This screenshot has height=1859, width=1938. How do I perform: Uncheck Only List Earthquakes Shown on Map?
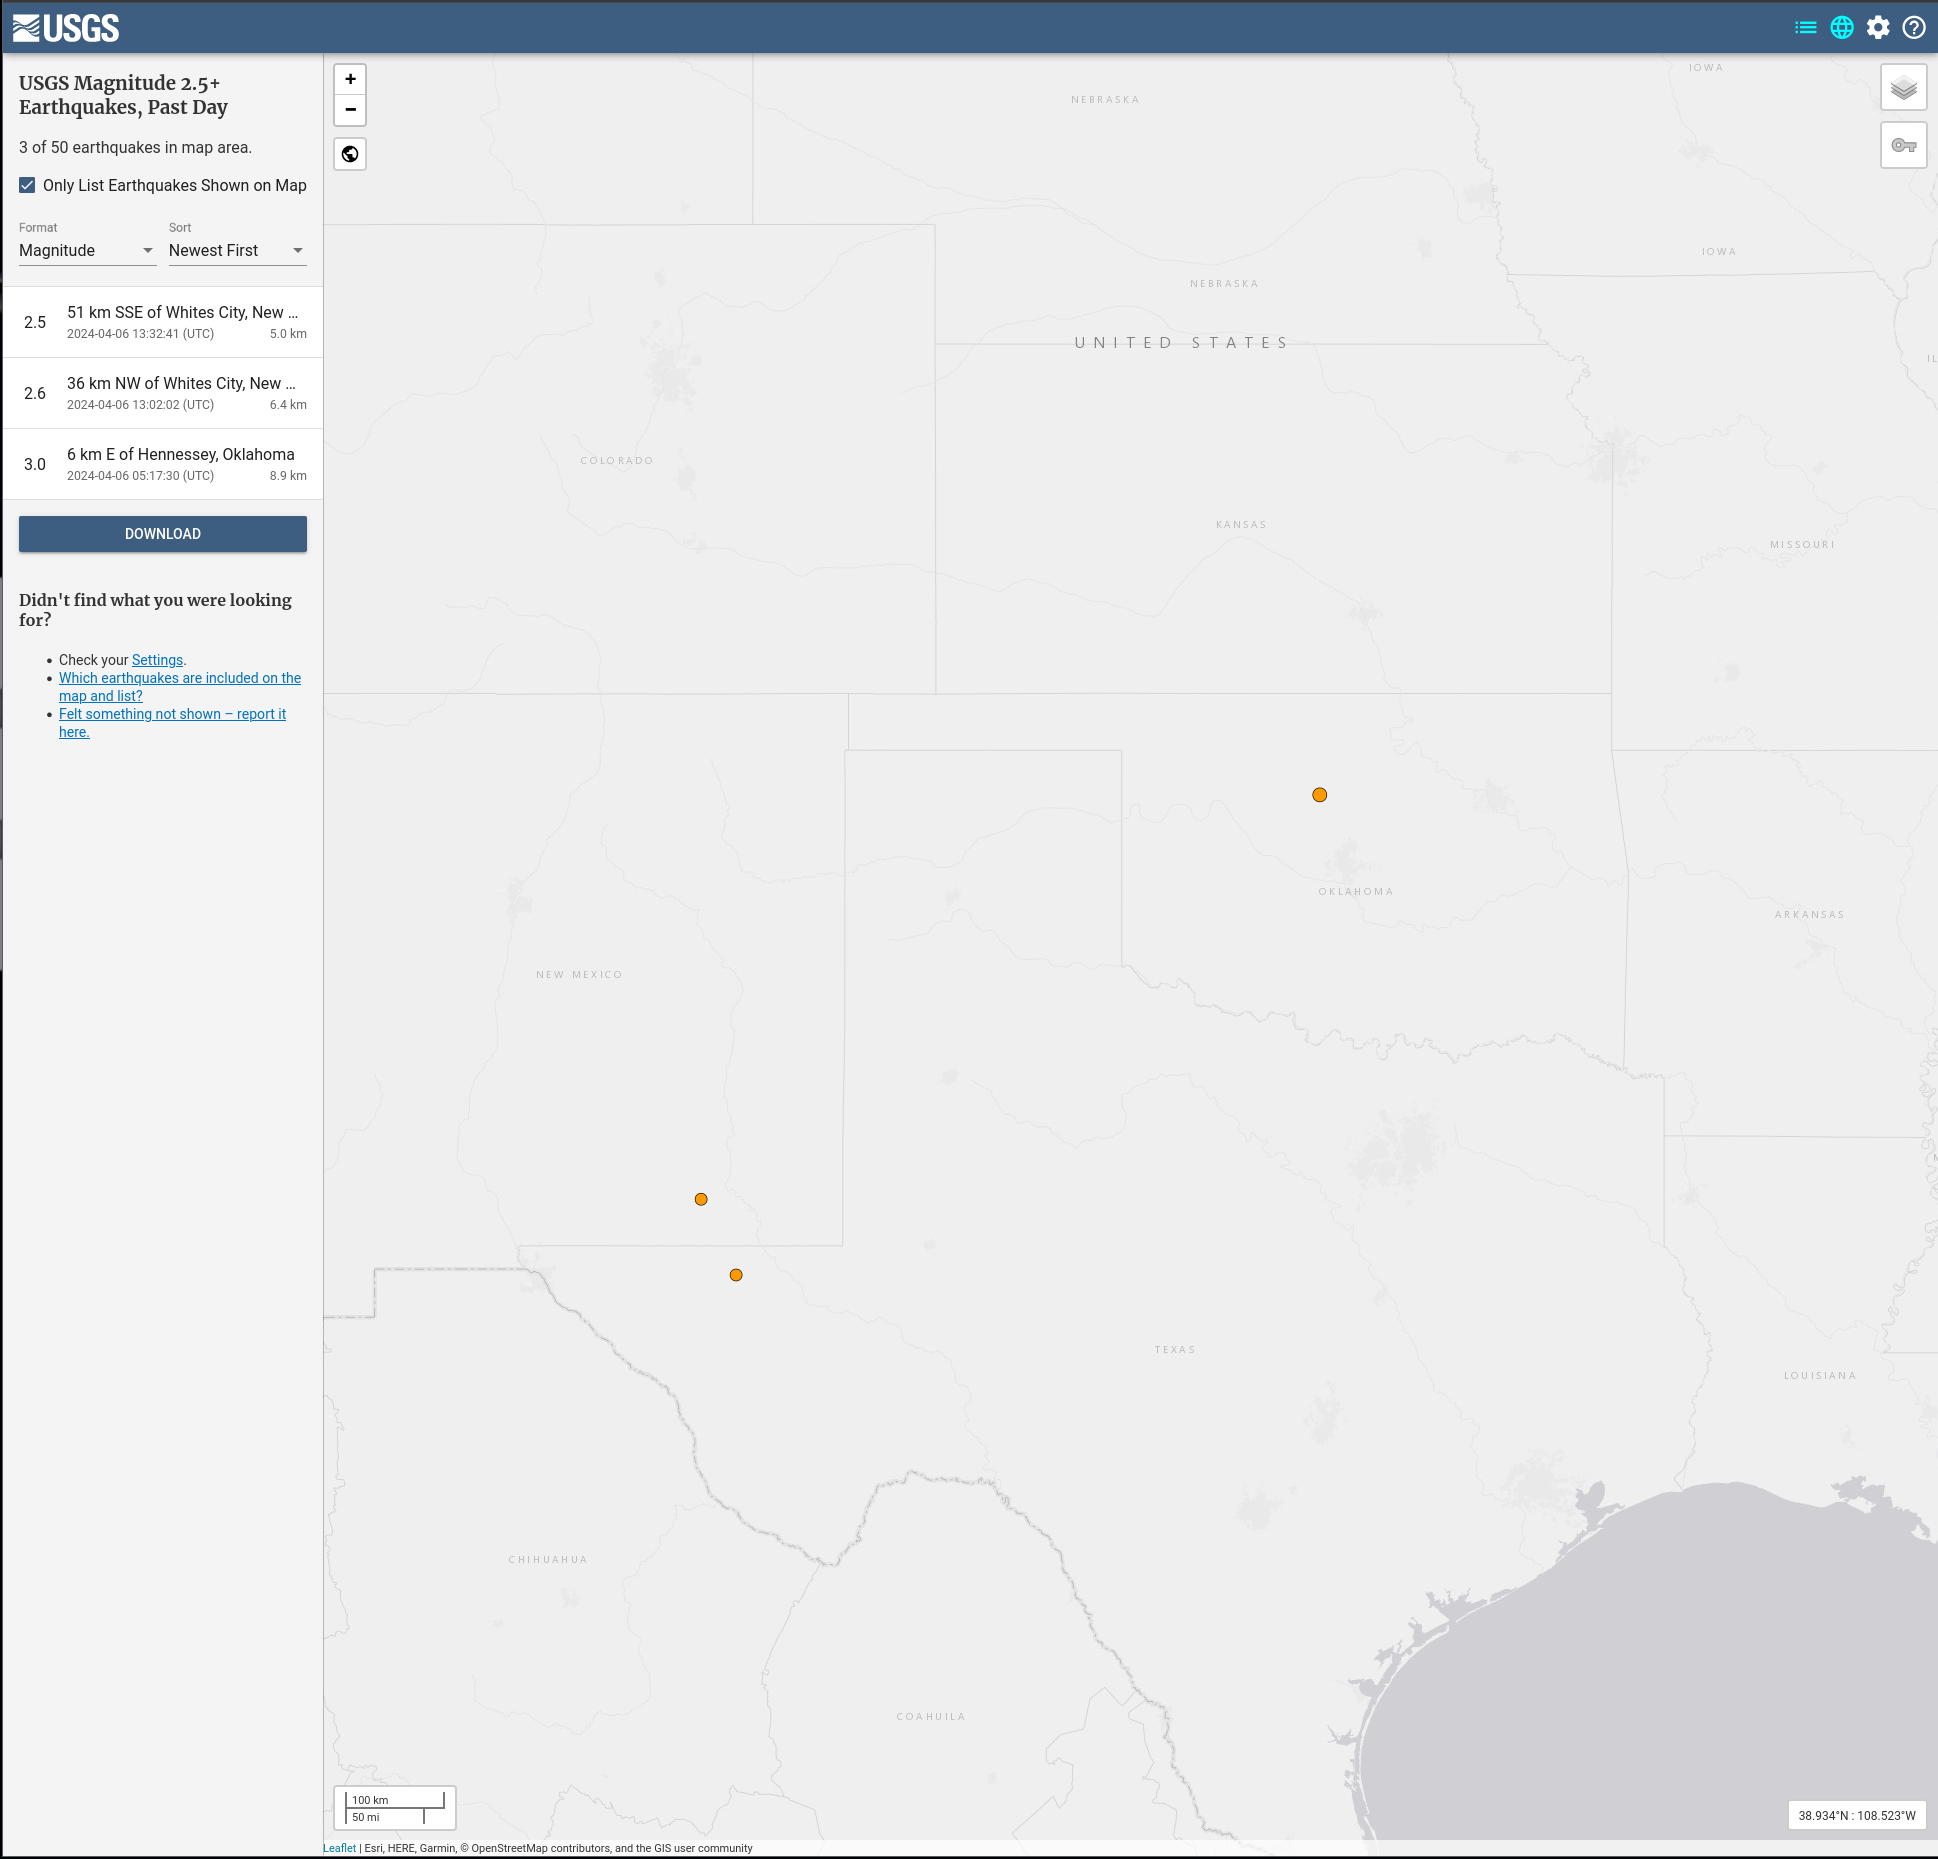click(27, 185)
